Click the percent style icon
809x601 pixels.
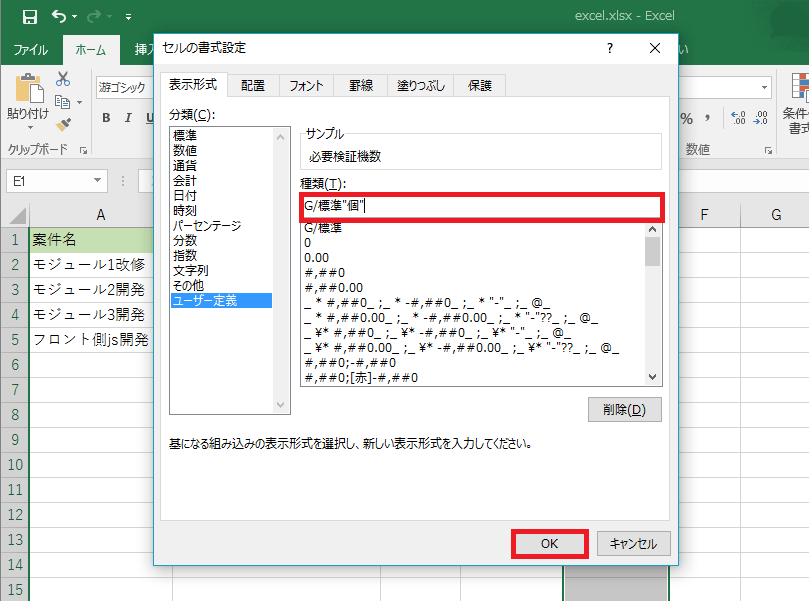click(x=686, y=119)
